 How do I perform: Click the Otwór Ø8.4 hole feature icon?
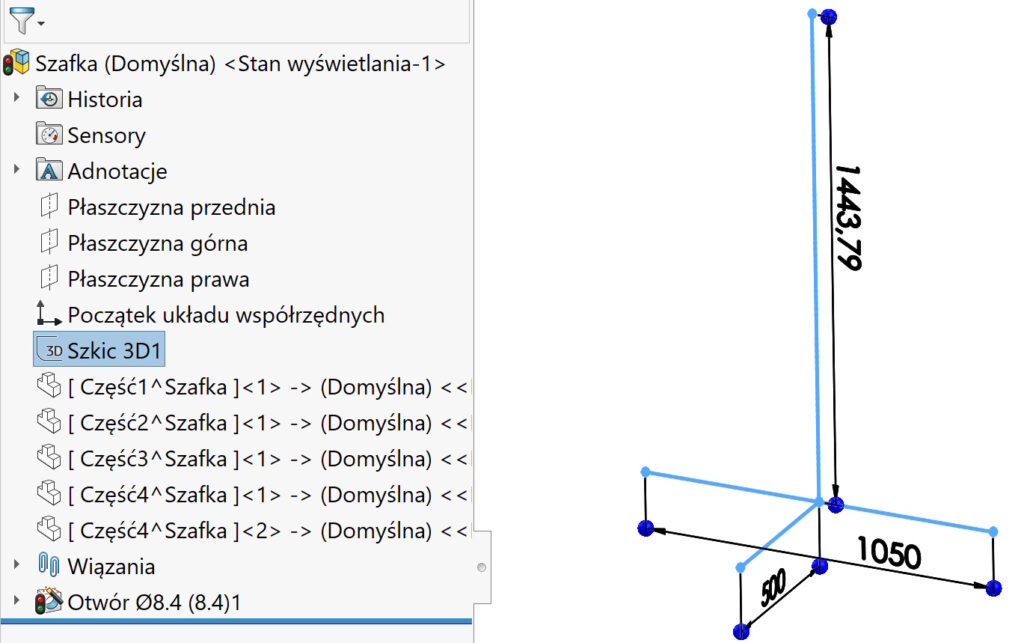pyautogui.click(x=48, y=602)
